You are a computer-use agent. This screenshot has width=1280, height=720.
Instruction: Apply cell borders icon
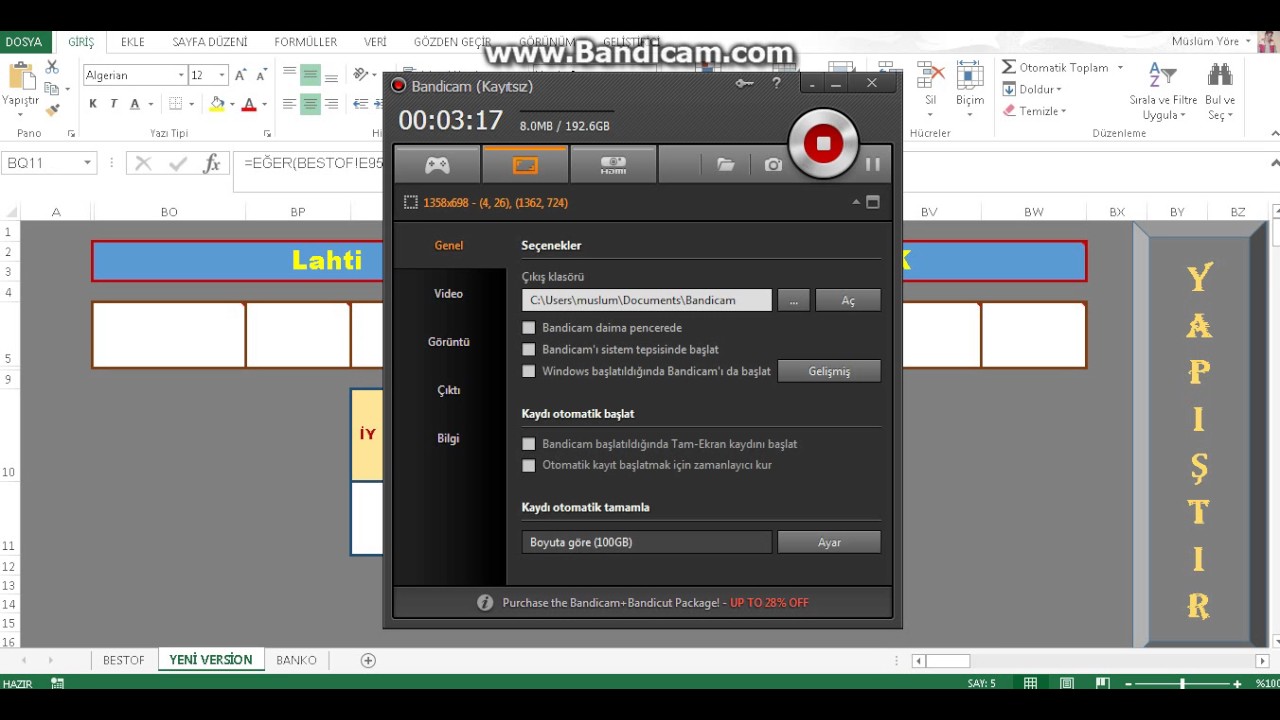coord(176,104)
